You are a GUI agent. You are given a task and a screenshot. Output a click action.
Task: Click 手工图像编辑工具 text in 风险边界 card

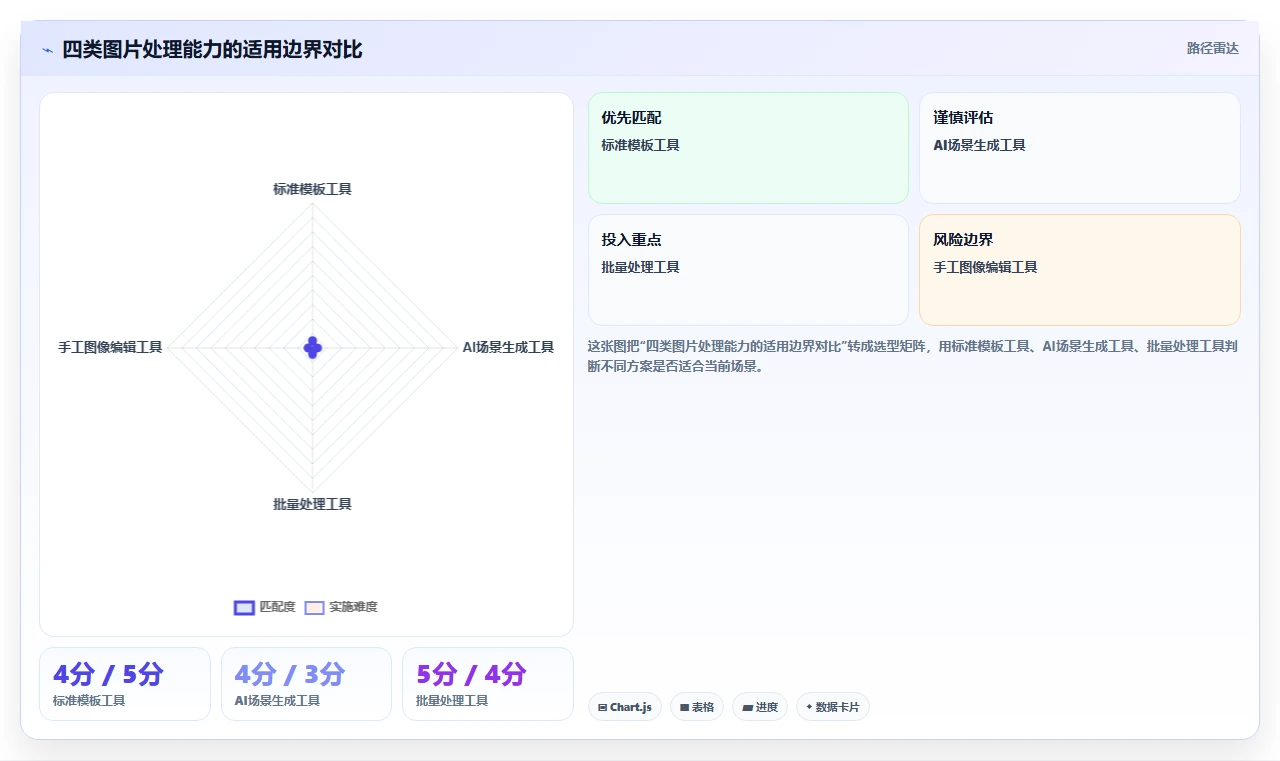[x=985, y=267]
